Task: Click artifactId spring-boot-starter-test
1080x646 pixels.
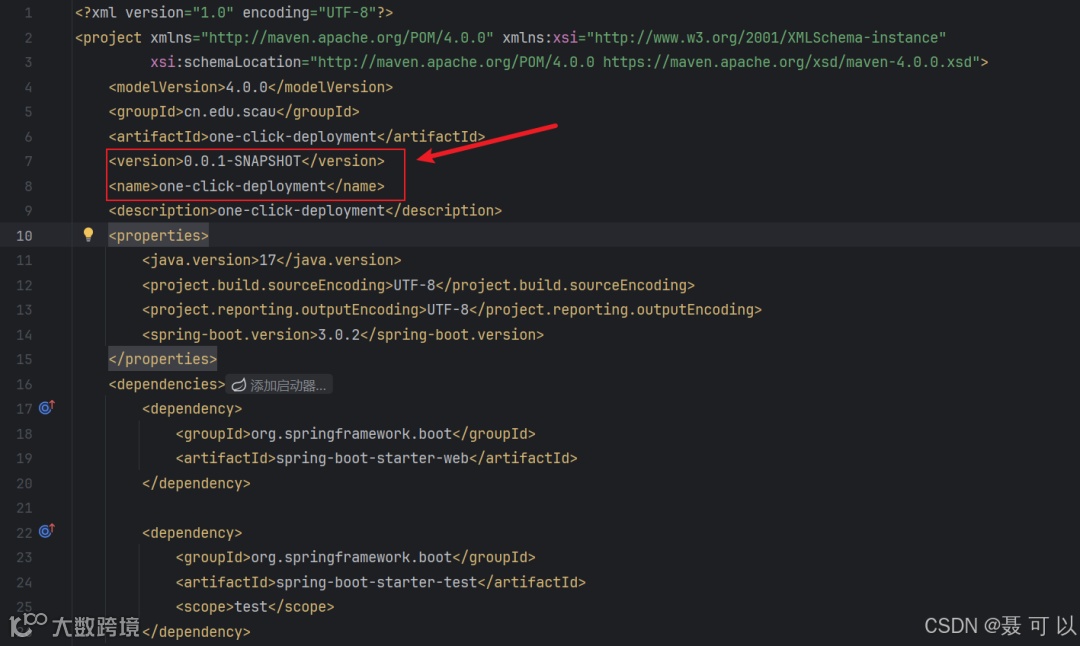Action: point(377,582)
